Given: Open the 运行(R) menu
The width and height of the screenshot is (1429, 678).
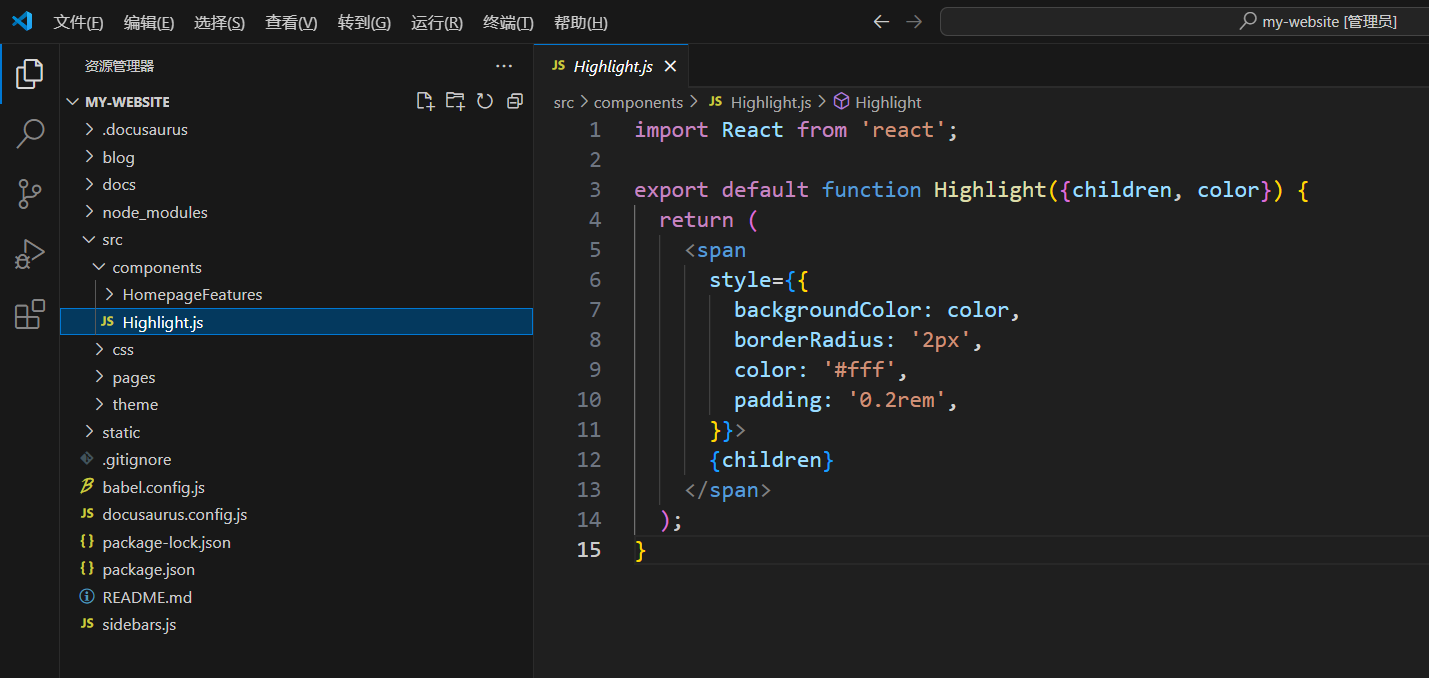Looking at the screenshot, I should [x=437, y=22].
